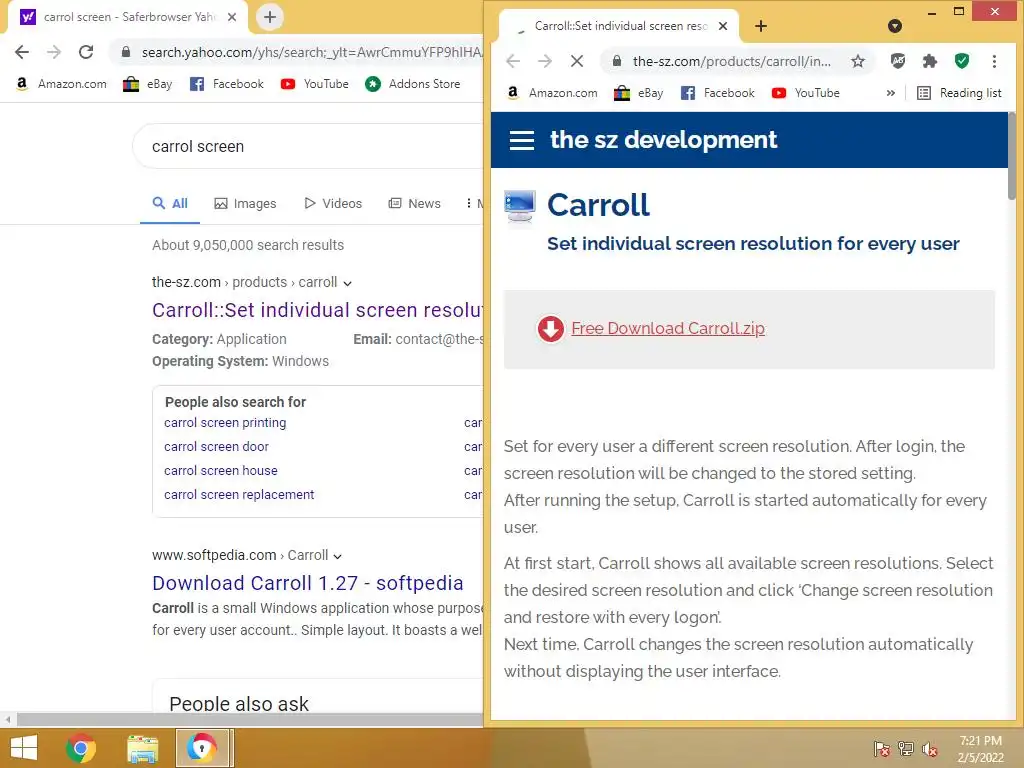Go back in the Yahoo search window
This screenshot has width=1024, height=768.
click(22, 52)
